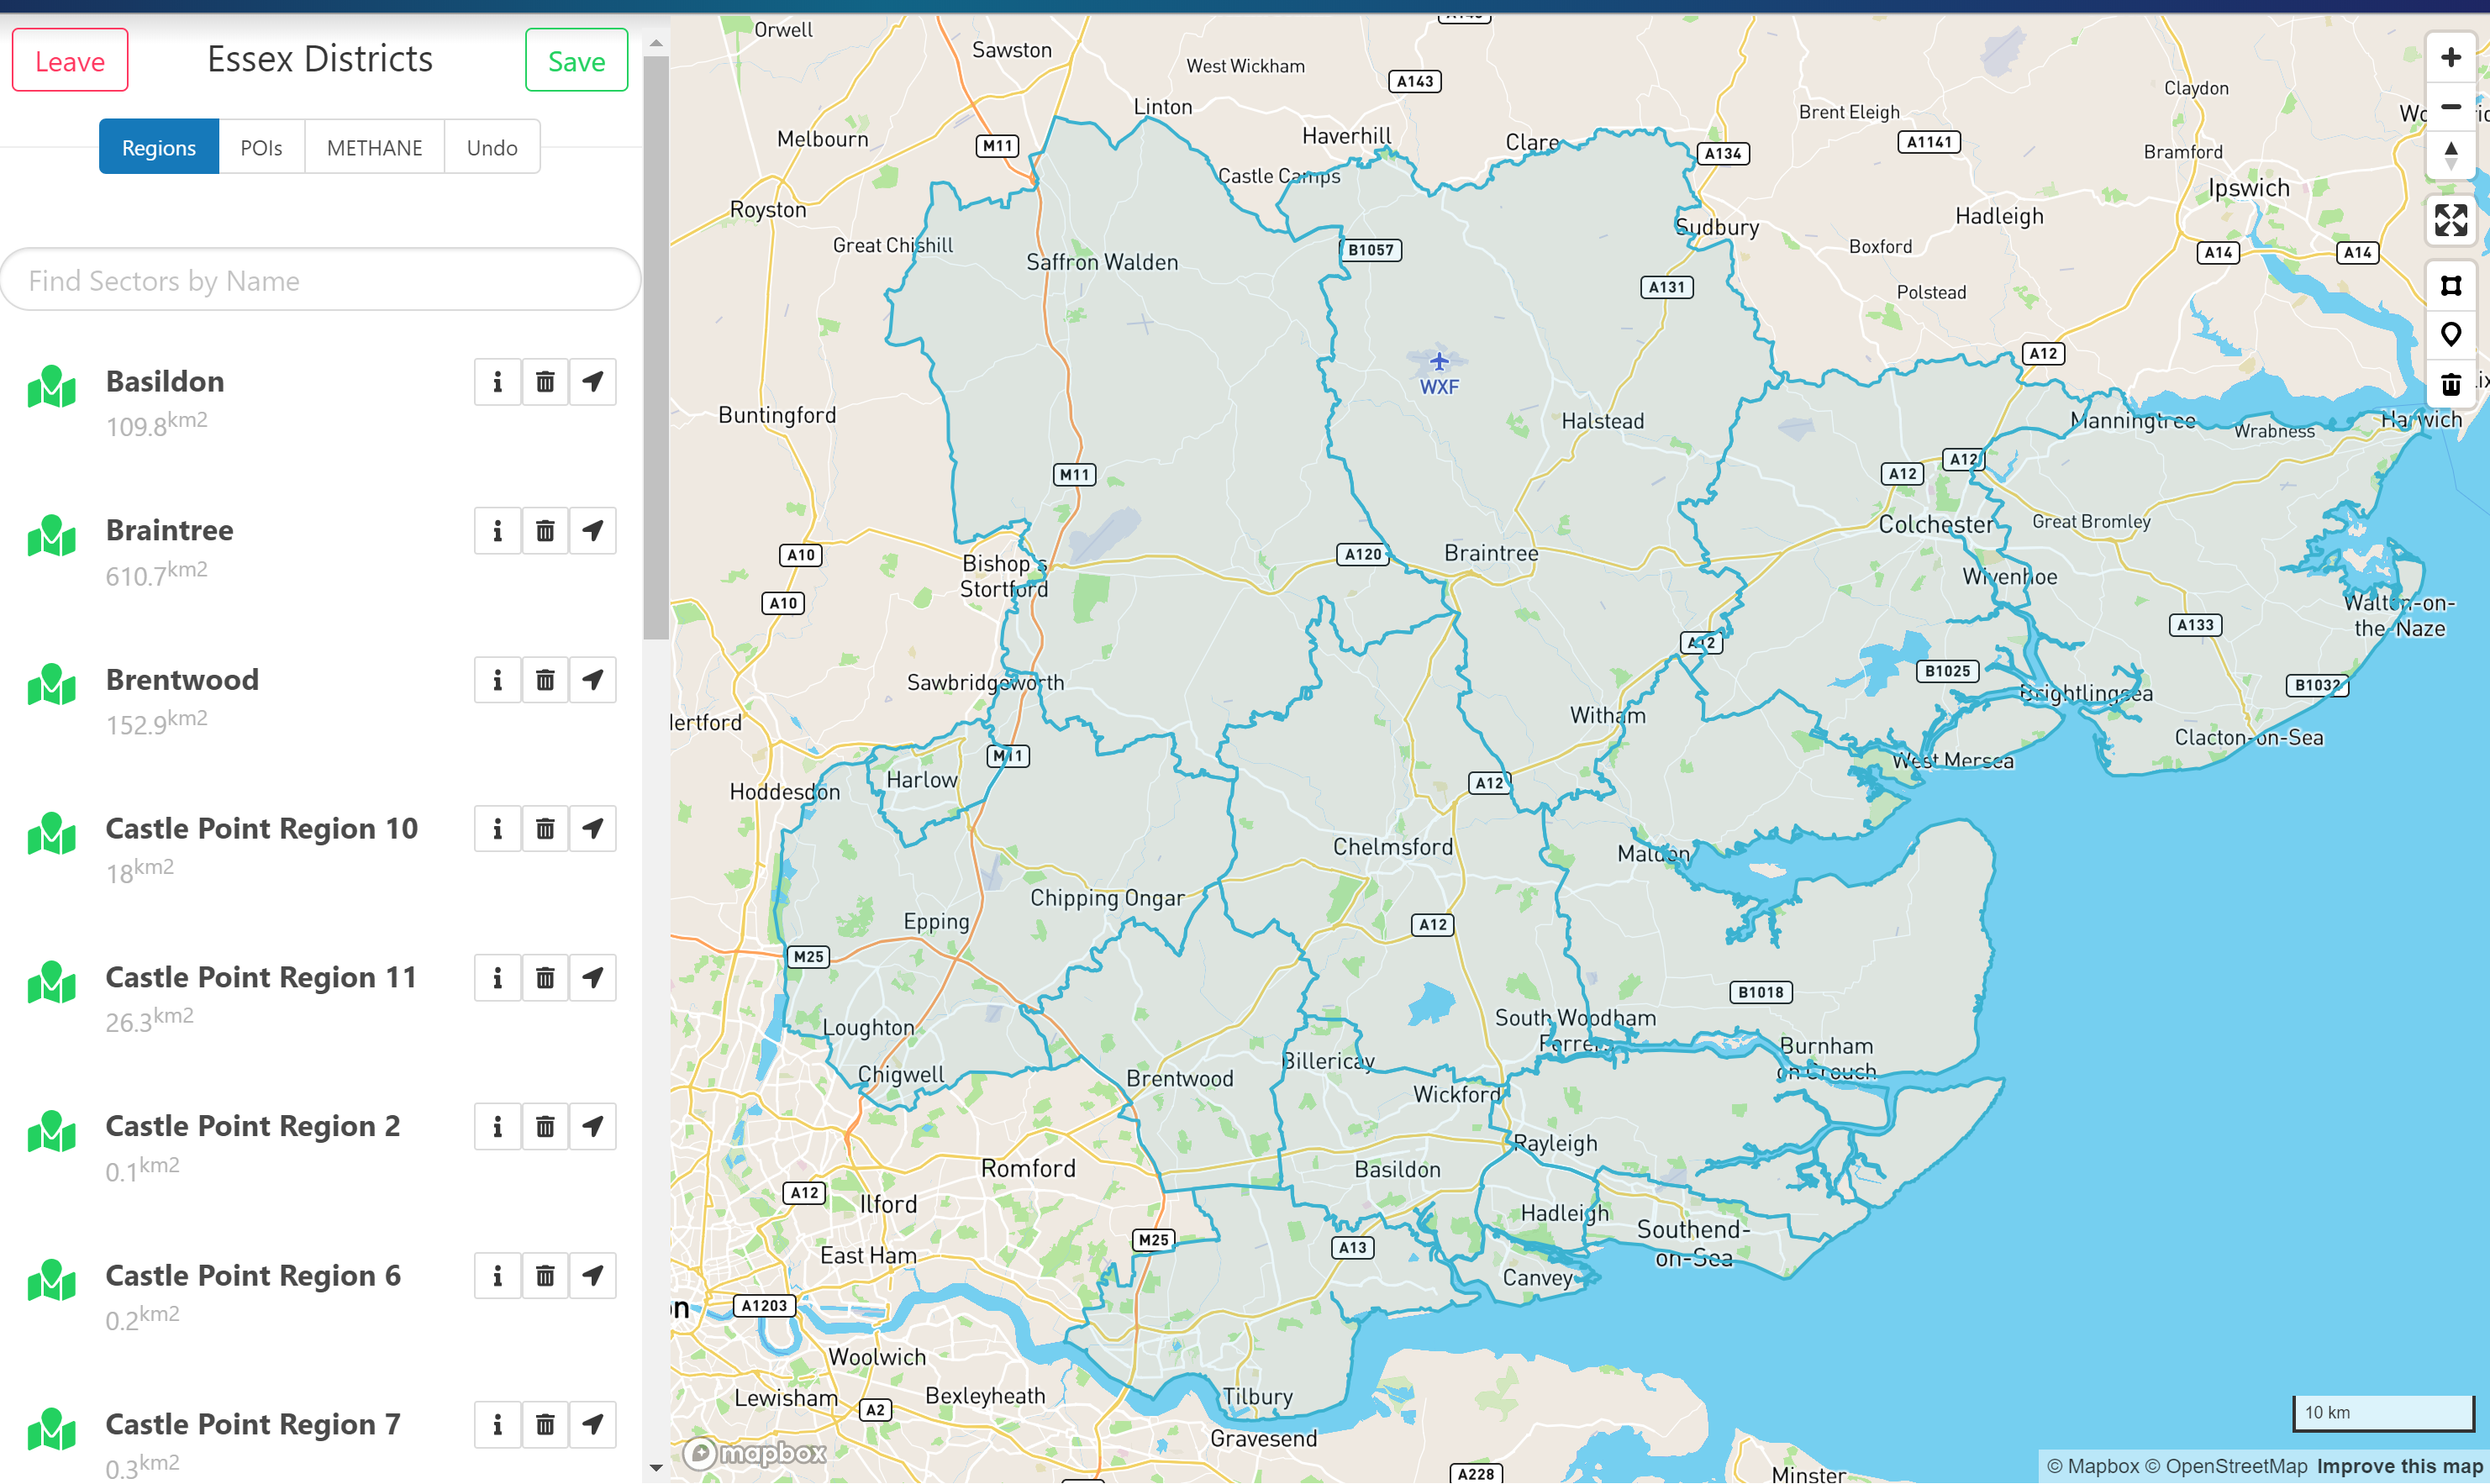Reset map bearing with compass
This screenshot has height=1484, width=2490.
point(2450,155)
